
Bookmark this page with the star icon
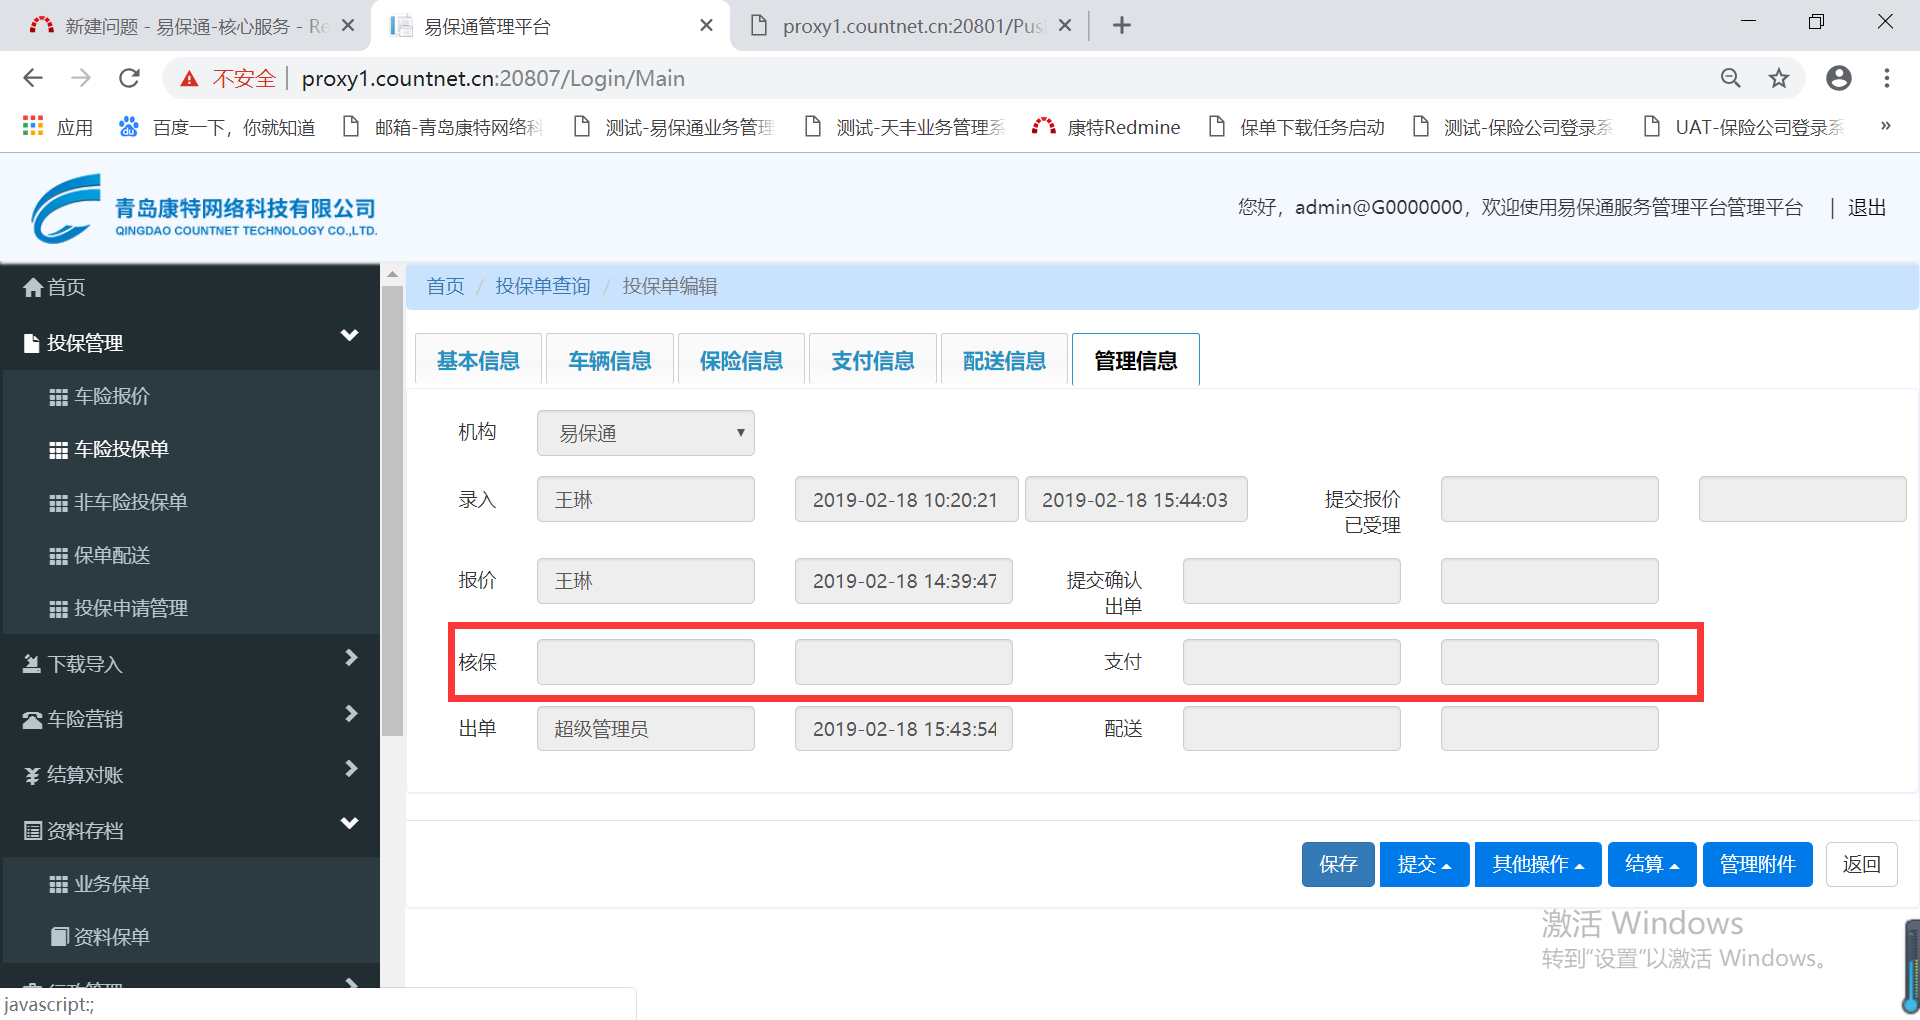[1778, 78]
